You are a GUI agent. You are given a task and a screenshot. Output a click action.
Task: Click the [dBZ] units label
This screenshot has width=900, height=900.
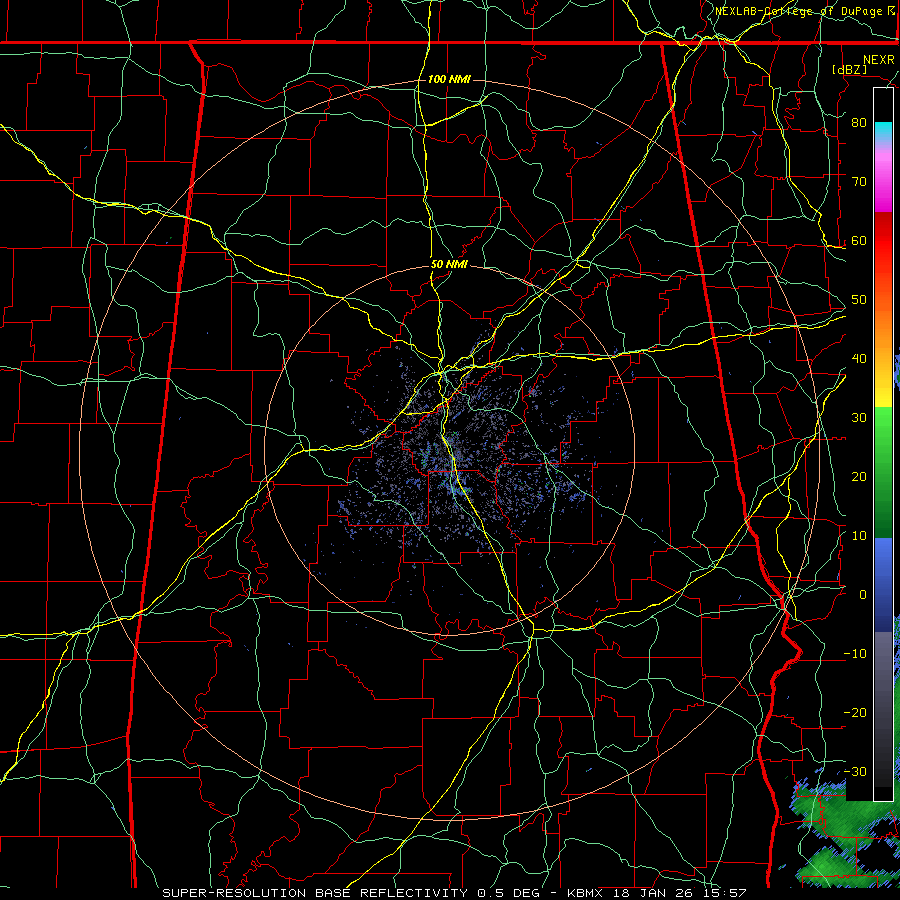tap(849, 69)
